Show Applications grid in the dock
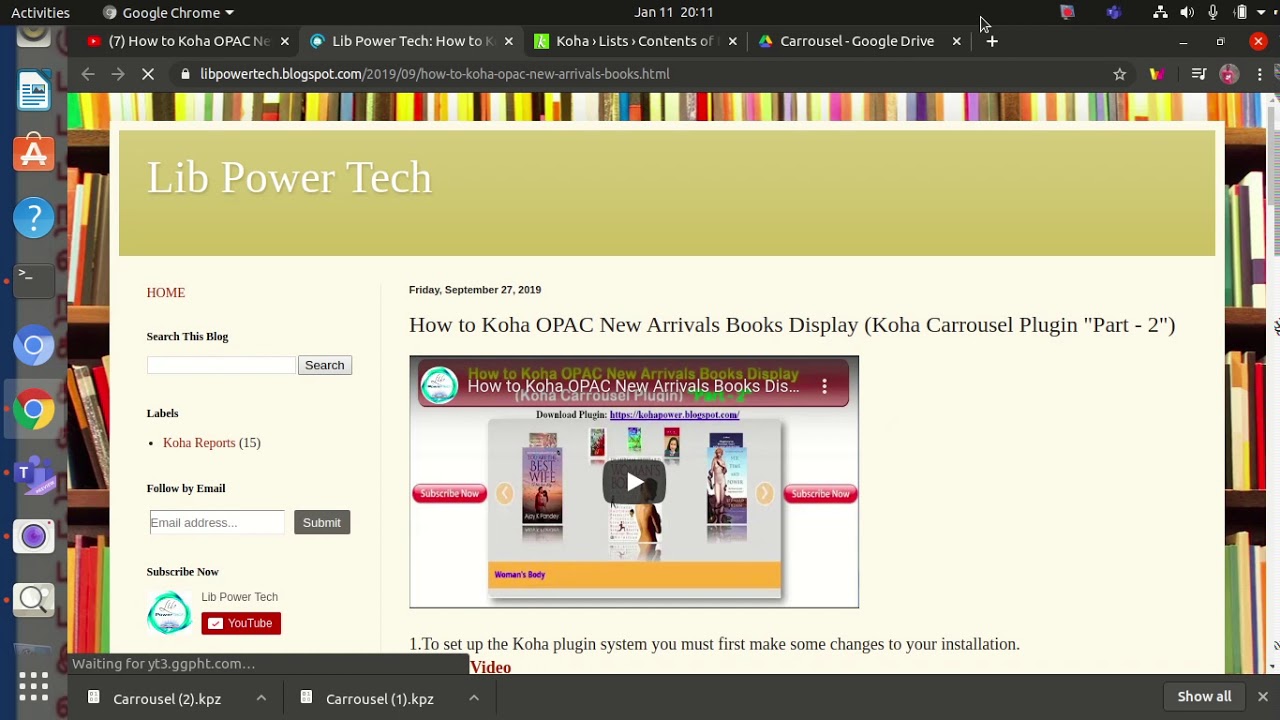This screenshot has height=720, width=1280. click(33, 686)
